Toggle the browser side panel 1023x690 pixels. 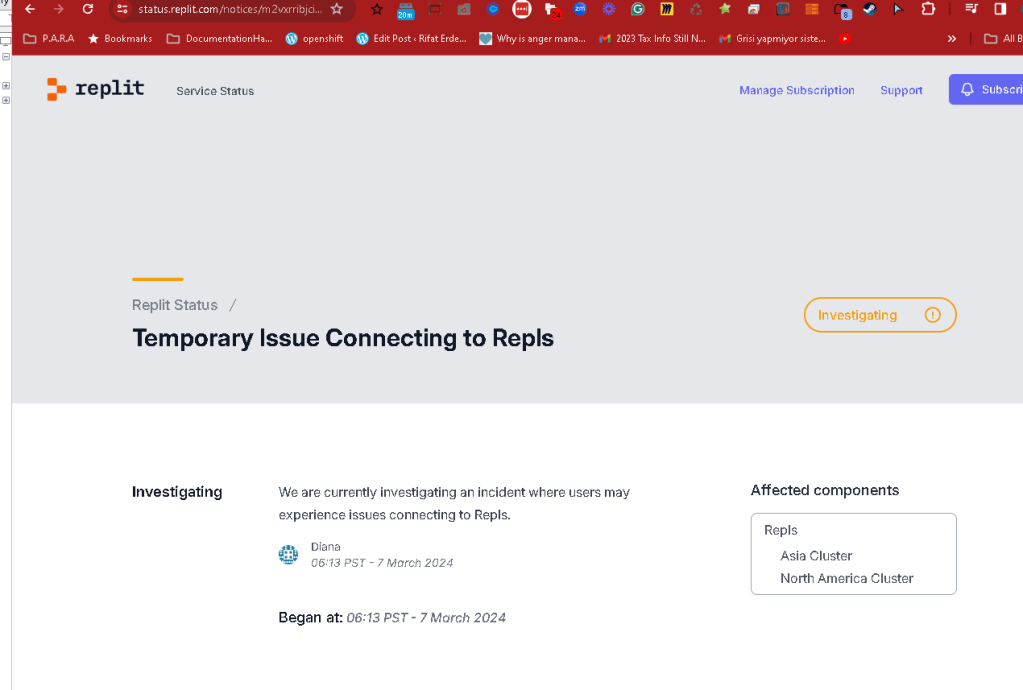(1000, 9)
